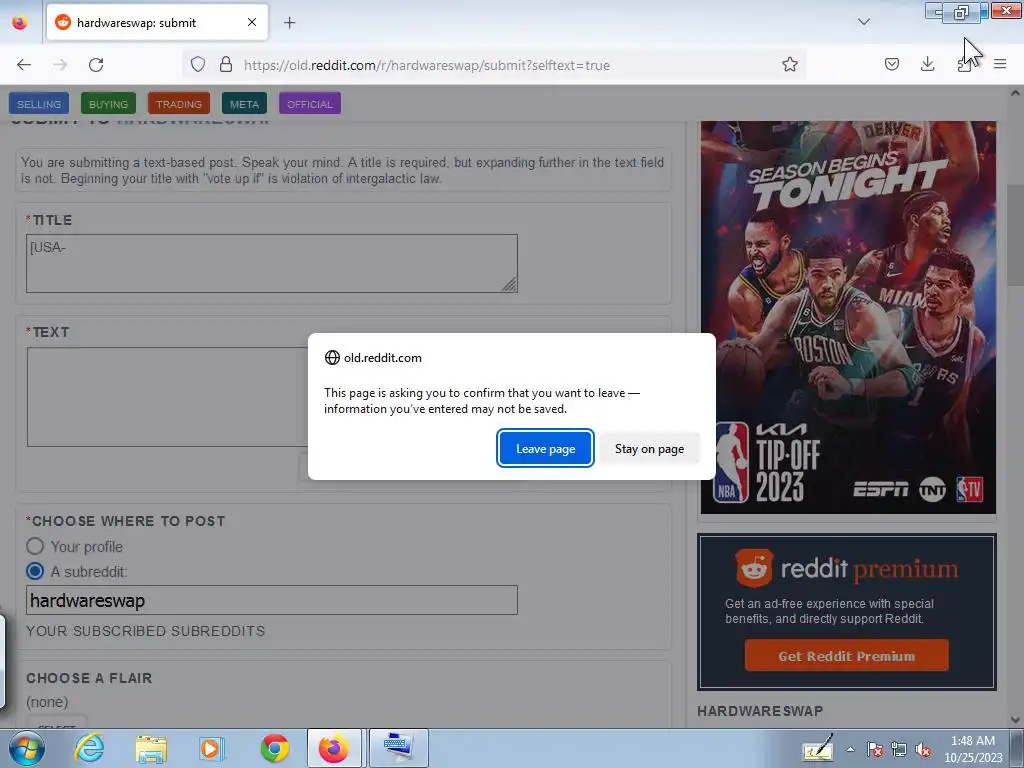Click the scrollbar down arrow

coord(1015,720)
